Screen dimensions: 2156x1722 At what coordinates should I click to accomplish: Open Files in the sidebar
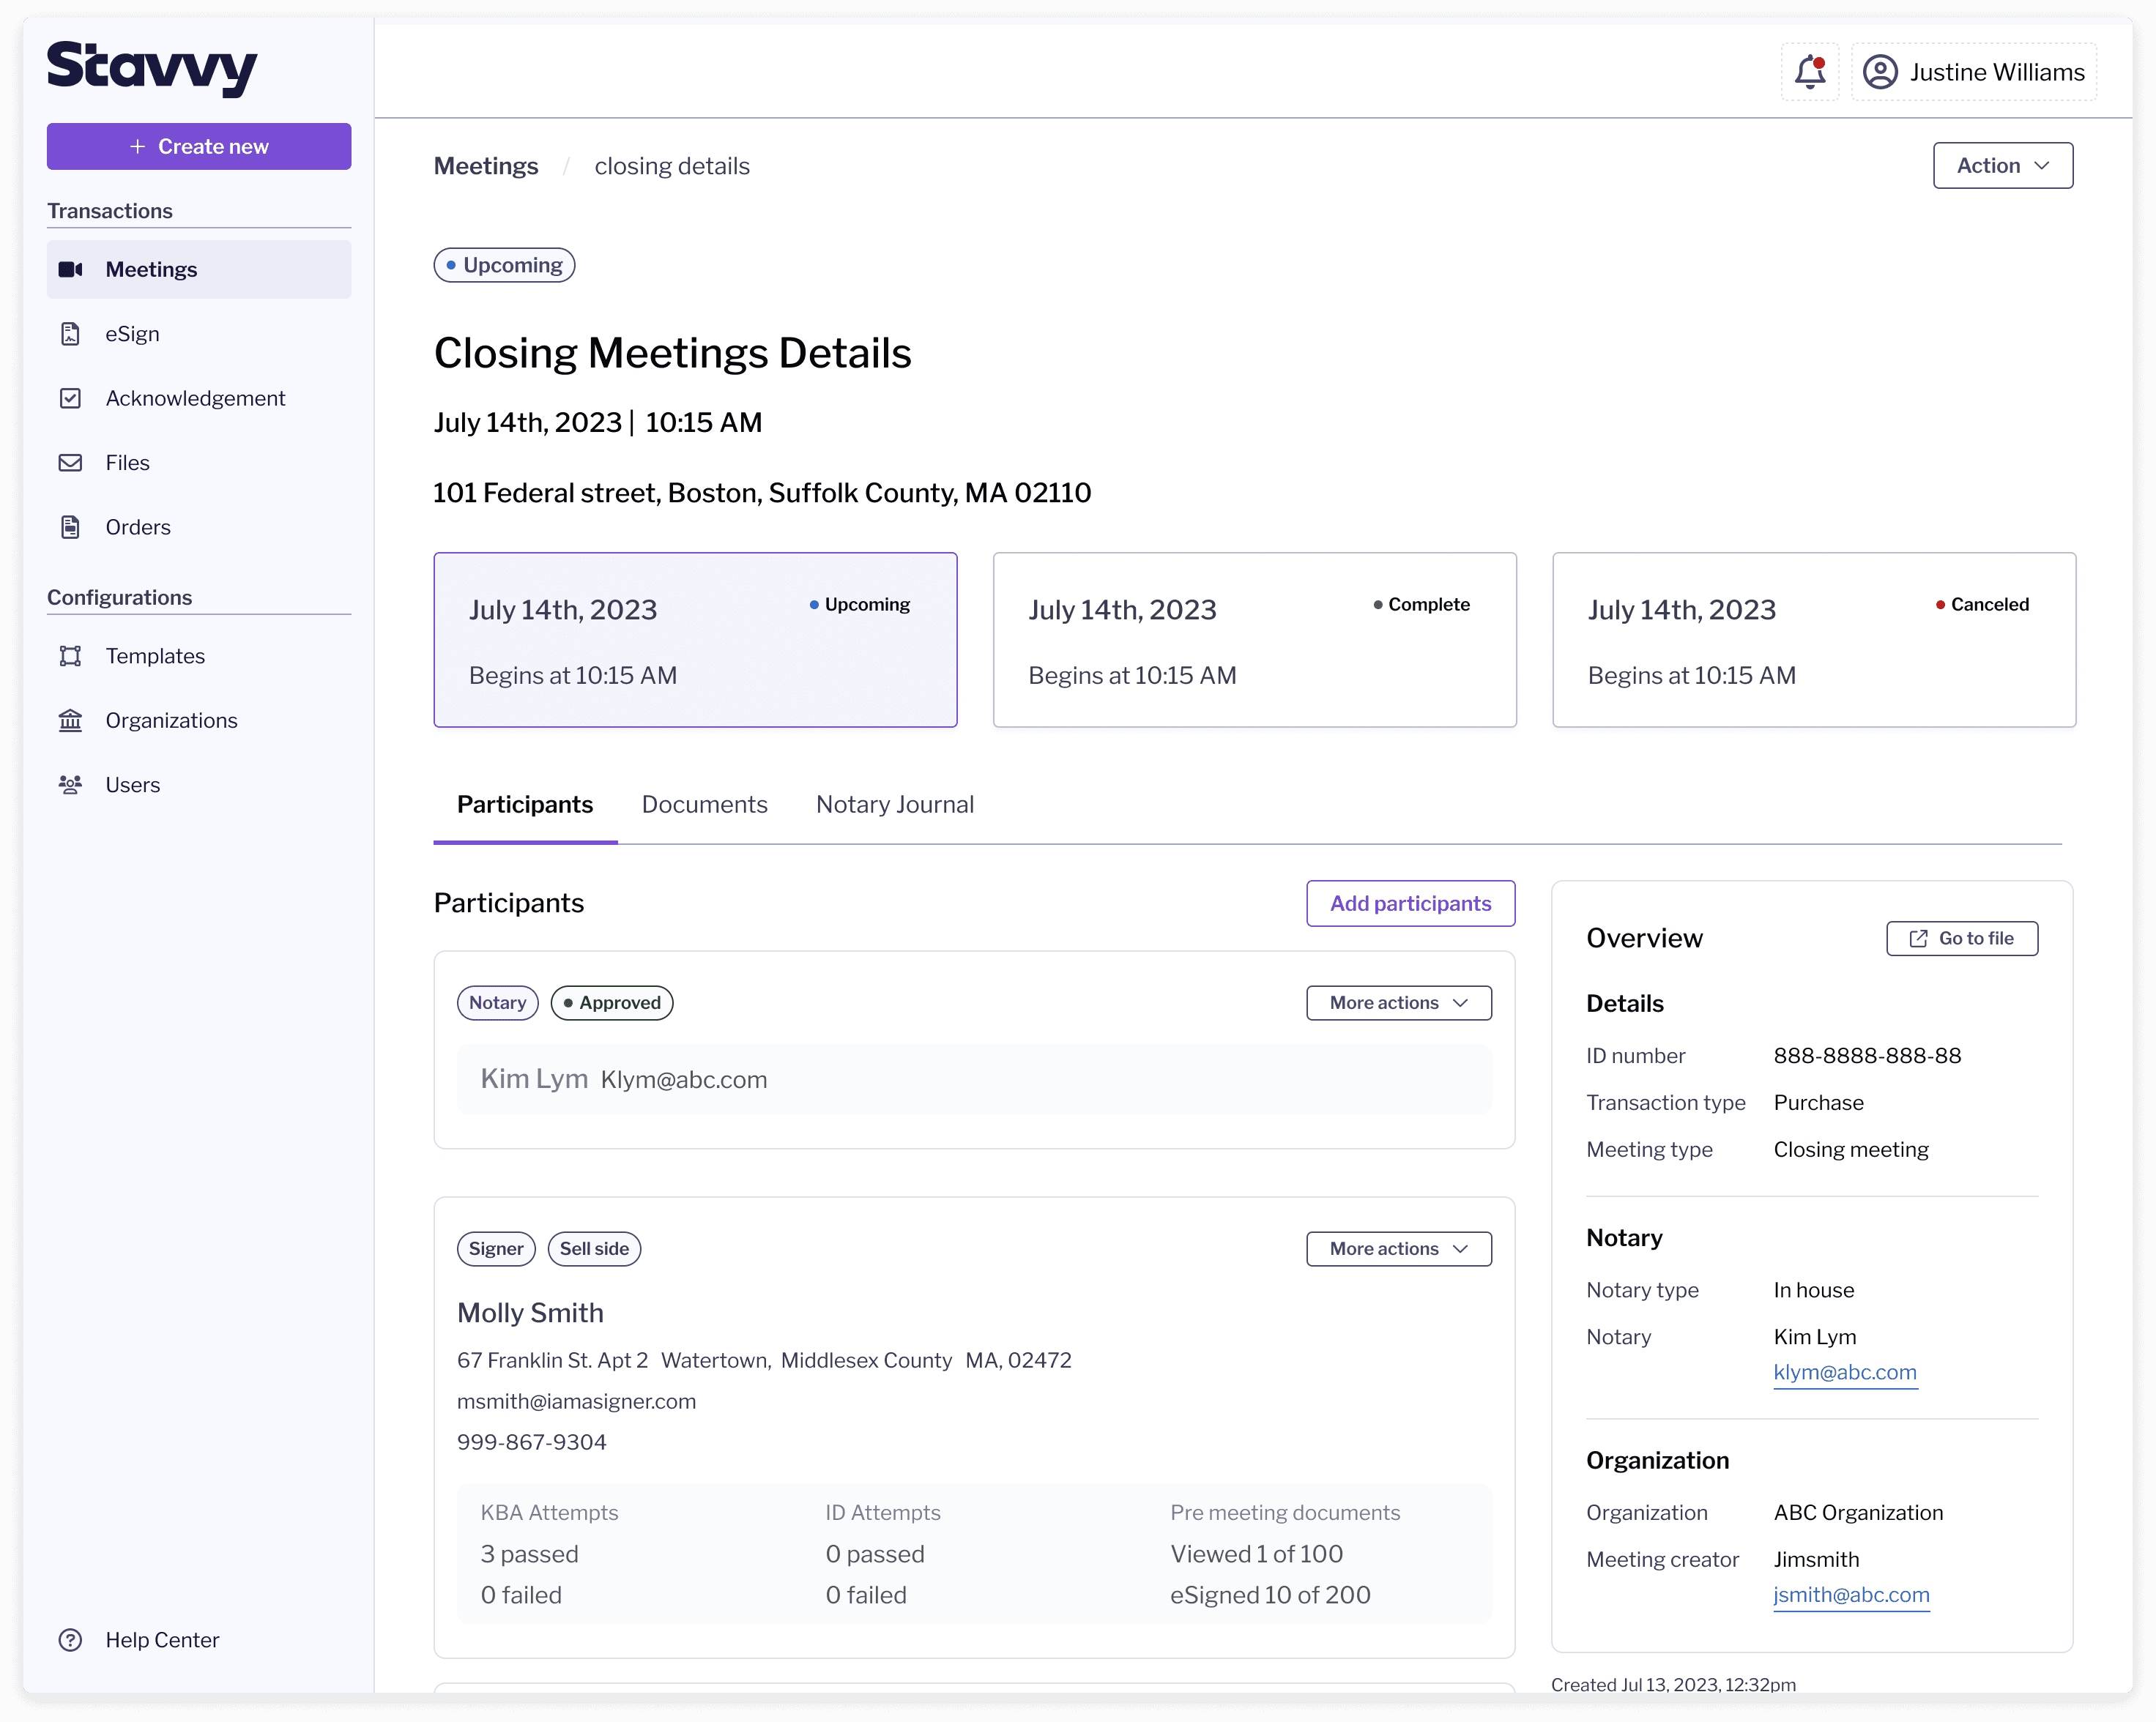click(x=199, y=463)
